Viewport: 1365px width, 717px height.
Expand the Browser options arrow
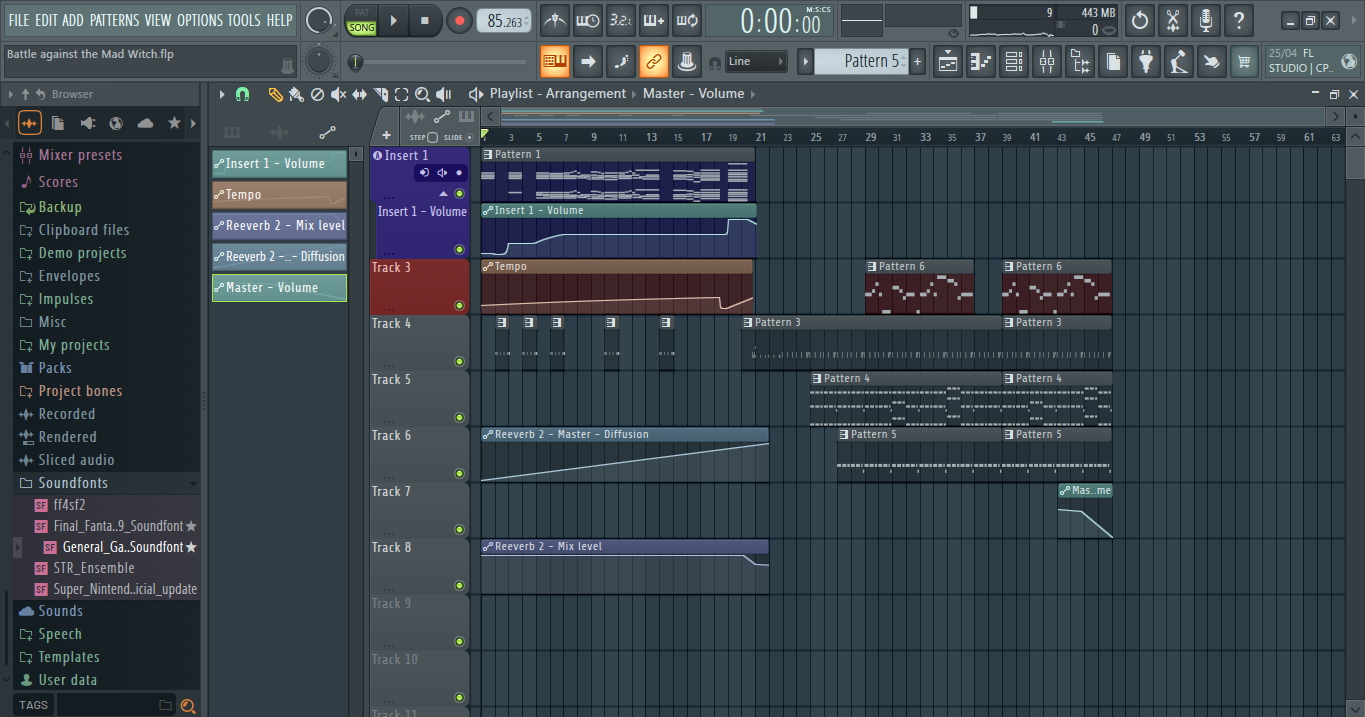coord(11,94)
